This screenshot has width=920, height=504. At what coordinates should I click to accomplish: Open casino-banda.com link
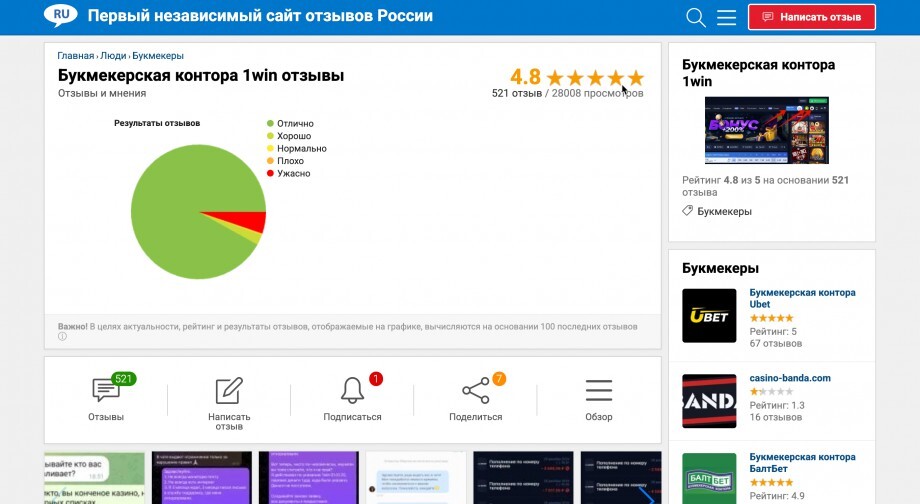coord(790,378)
